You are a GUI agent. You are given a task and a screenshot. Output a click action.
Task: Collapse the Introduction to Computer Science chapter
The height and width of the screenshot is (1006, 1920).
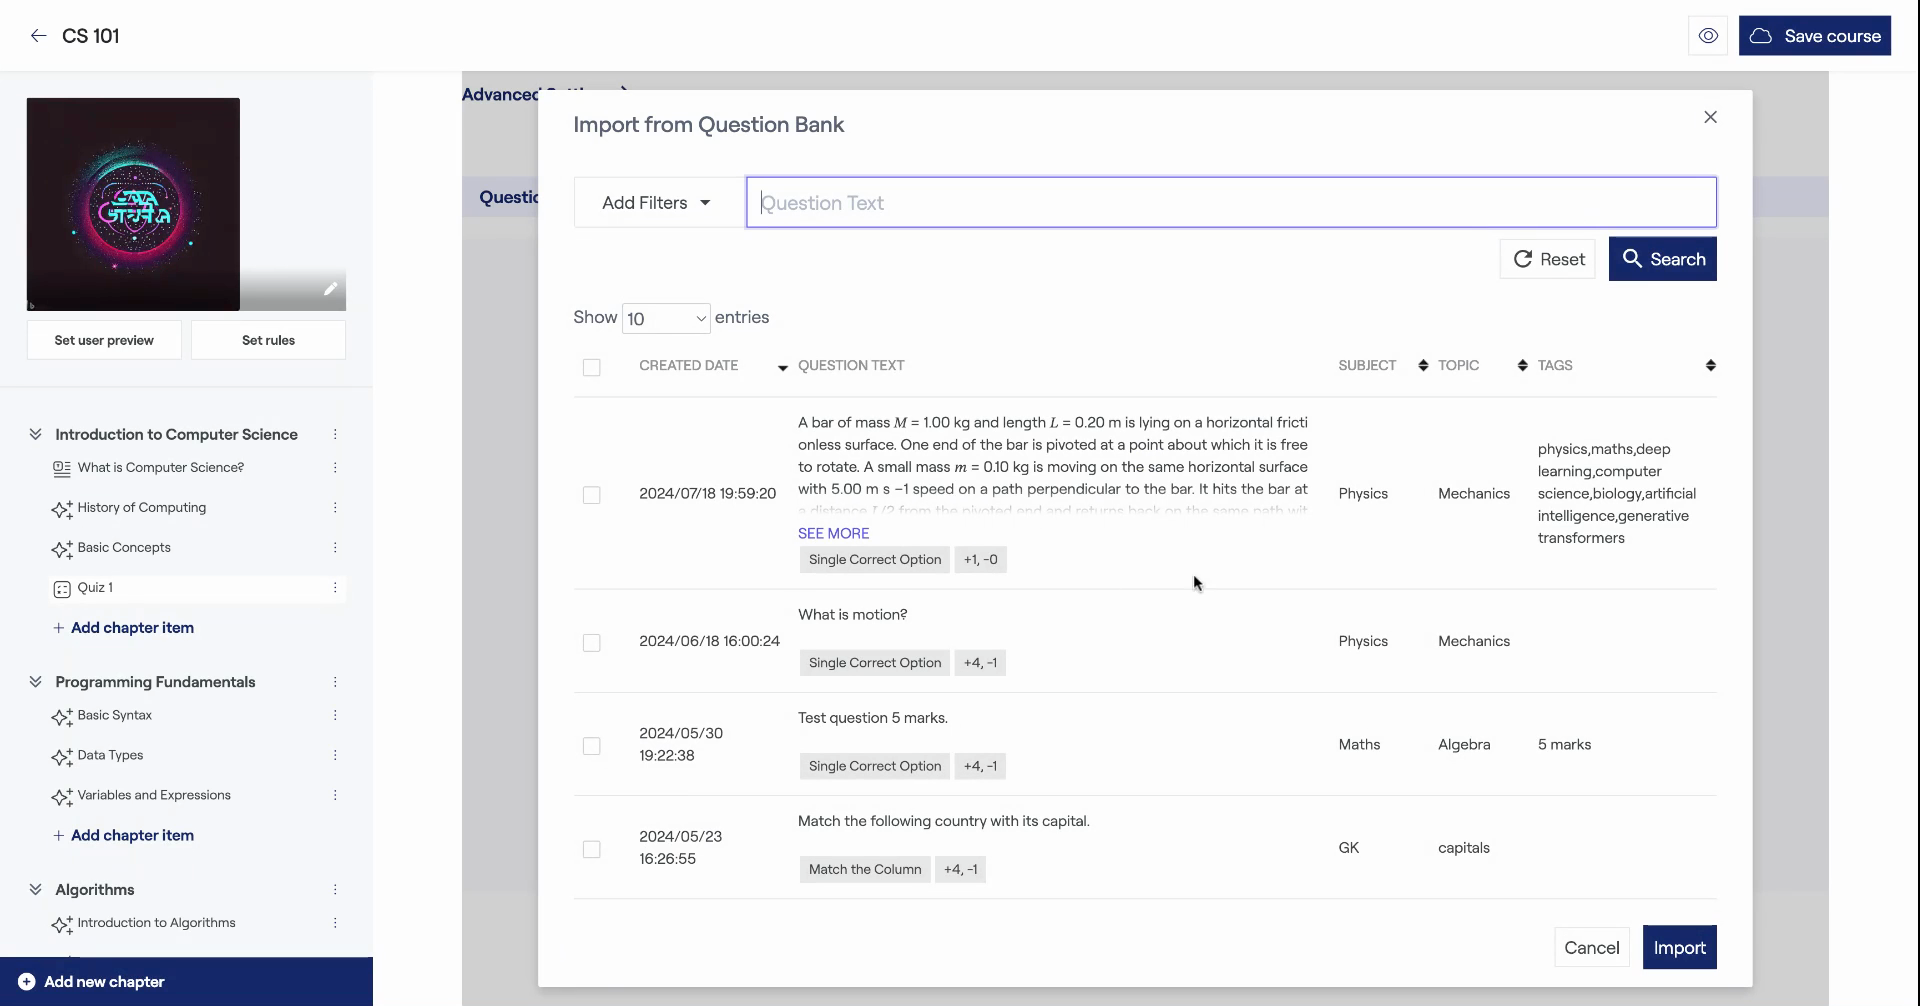click(36, 434)
